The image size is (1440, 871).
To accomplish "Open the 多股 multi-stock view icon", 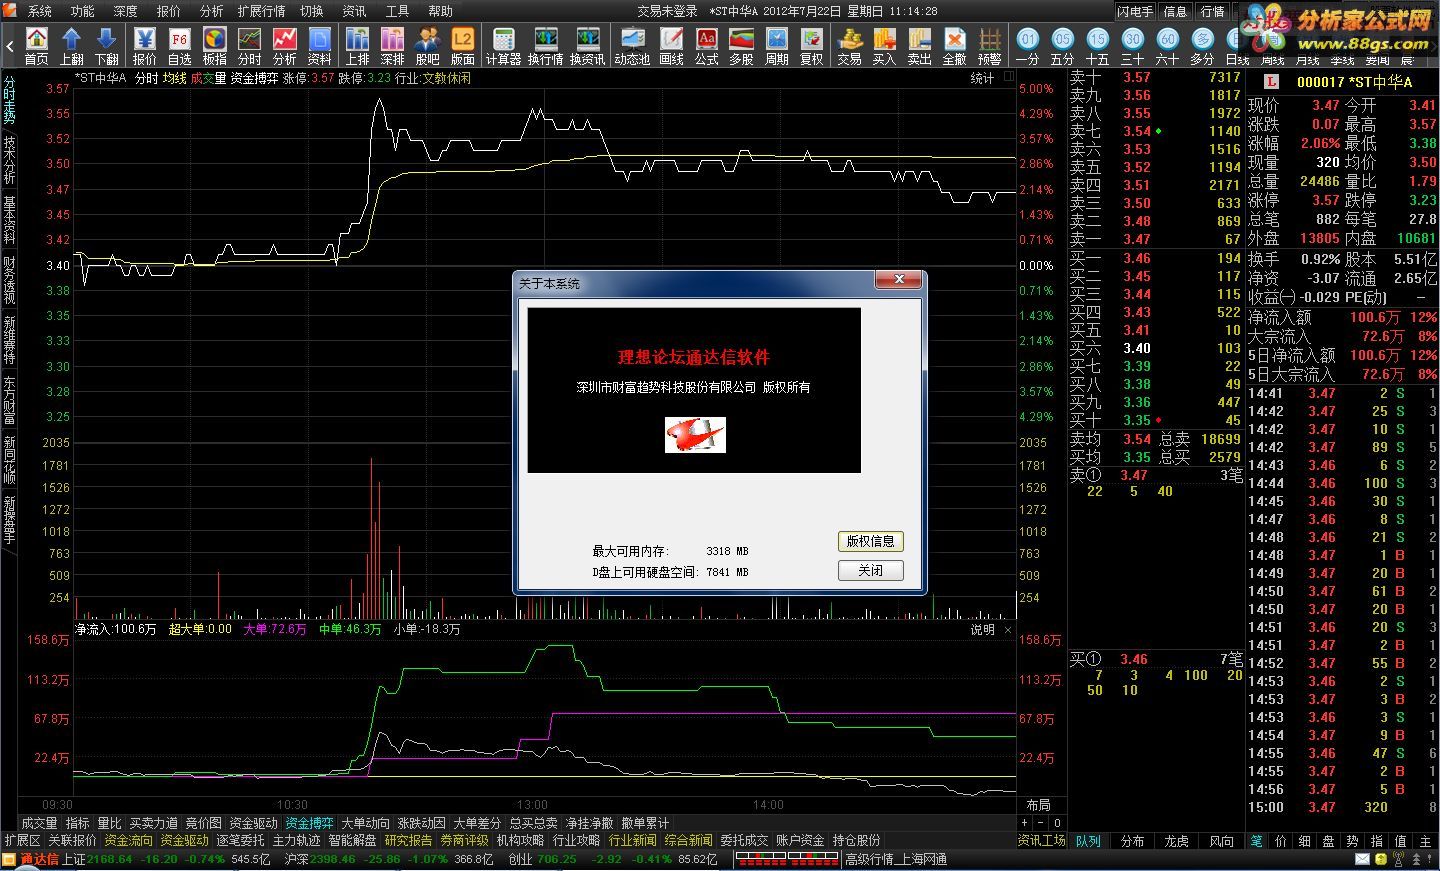I will [x=742, y=46].
